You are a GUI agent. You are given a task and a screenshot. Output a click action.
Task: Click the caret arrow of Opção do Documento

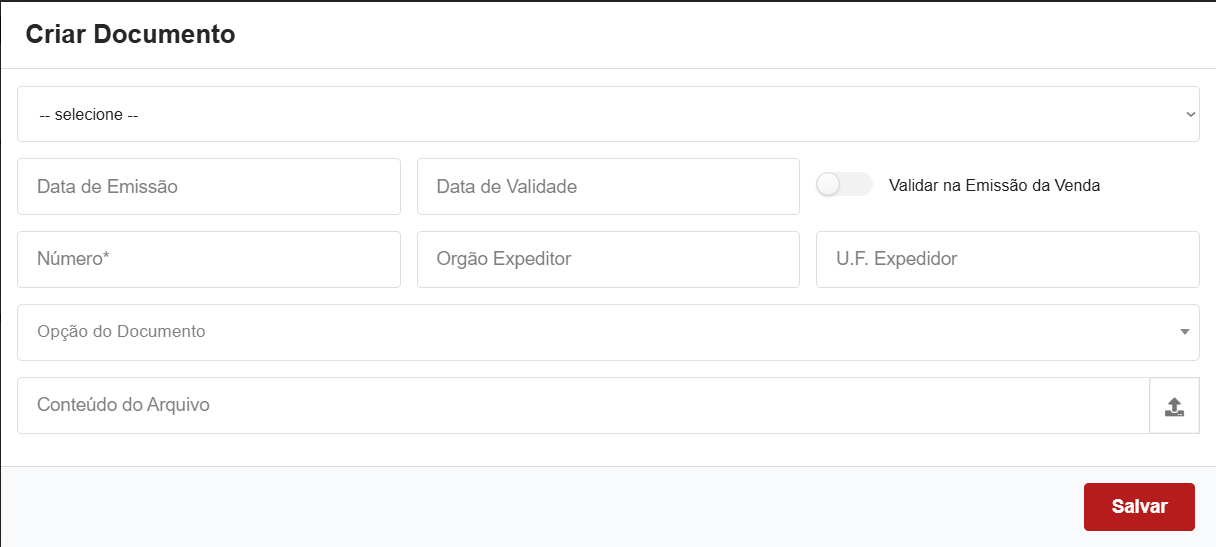coord(1184,332)
